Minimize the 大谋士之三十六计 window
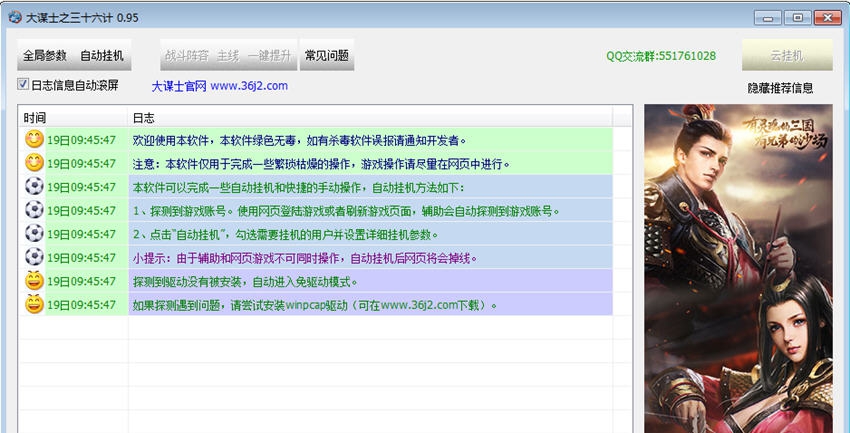850x433 pixels. point(767,18)
